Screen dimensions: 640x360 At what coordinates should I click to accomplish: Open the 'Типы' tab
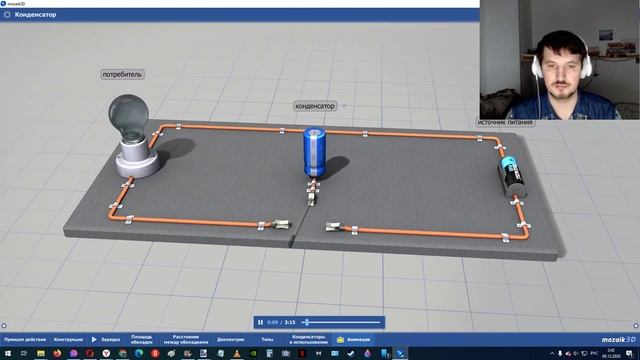coord(267,340)
